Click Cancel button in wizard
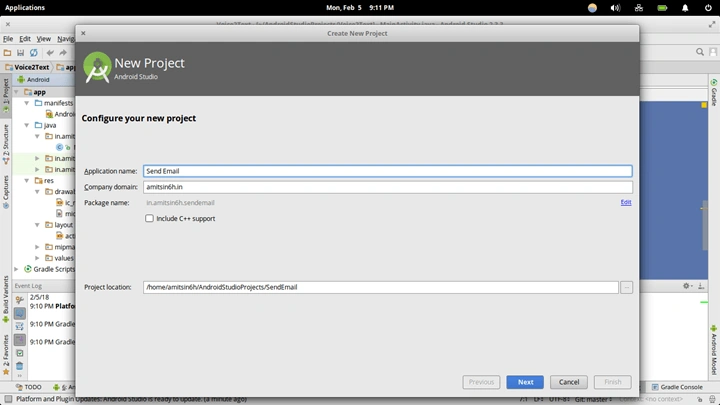720x405 pixels. tap(569, 382)
